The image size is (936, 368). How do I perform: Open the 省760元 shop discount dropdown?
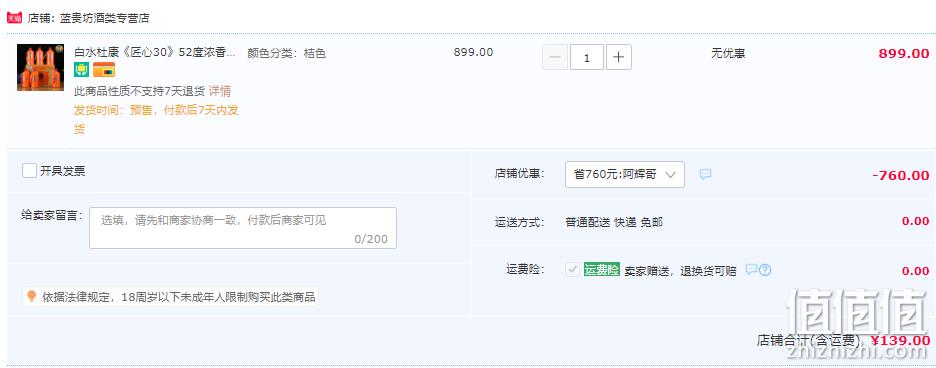click(624, 174)
